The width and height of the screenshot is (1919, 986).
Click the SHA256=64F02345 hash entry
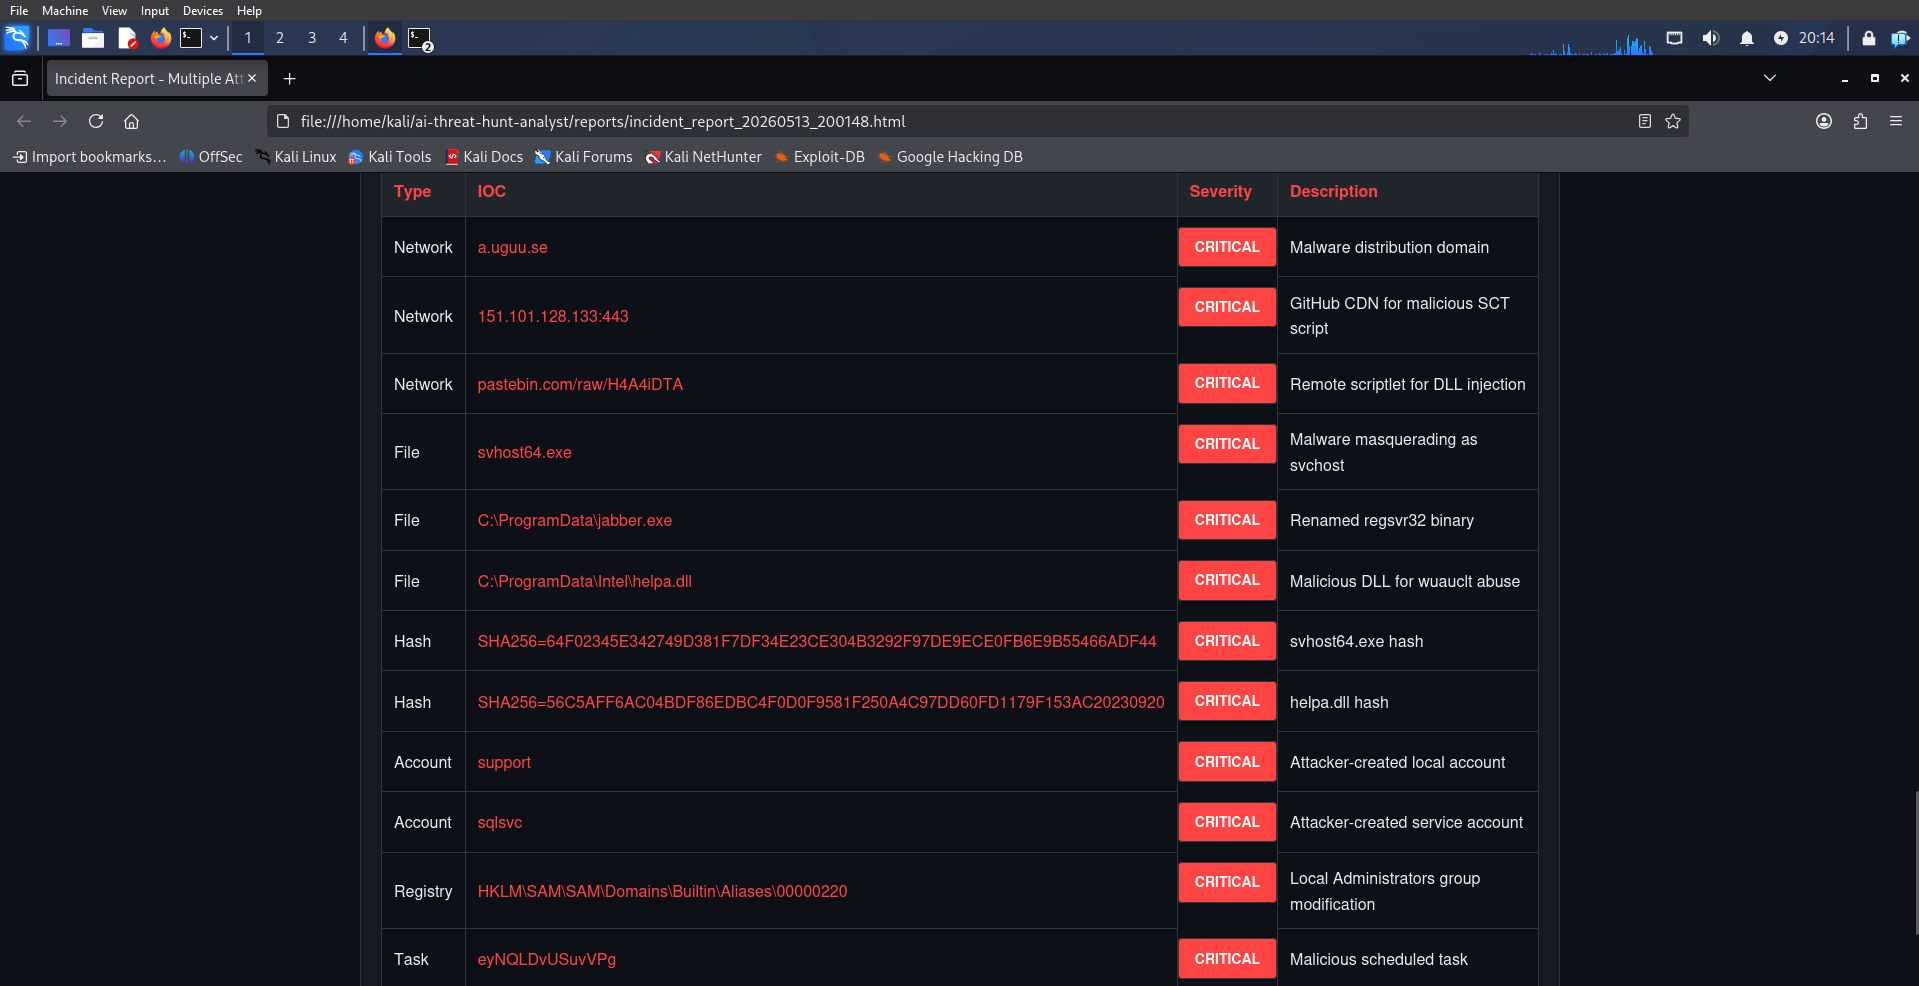click(817, 641)
